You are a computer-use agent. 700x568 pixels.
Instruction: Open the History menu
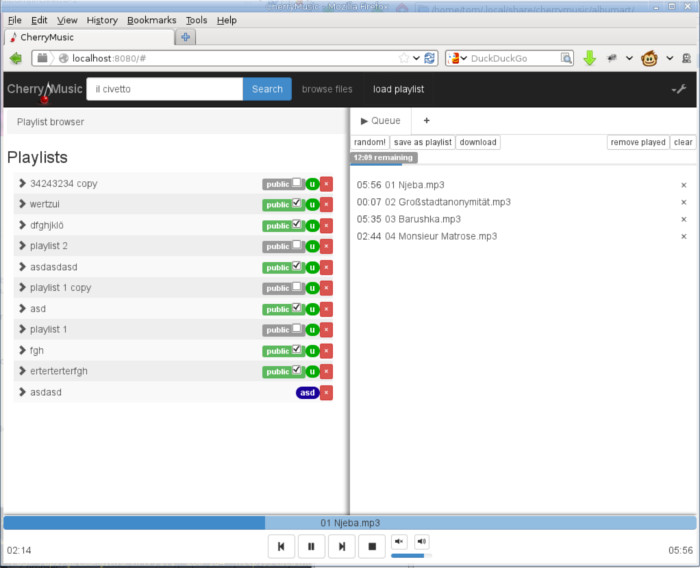click(x=101, y=20)
